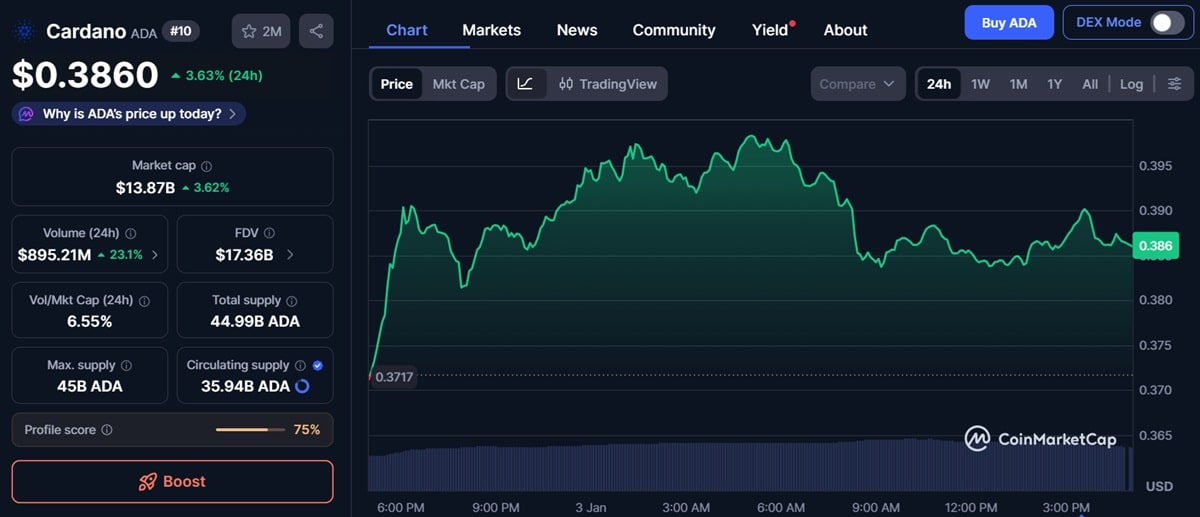Viewport: 1200px width, 517px height.
Task: Set chart range to 24h
Action: point(939,84)
